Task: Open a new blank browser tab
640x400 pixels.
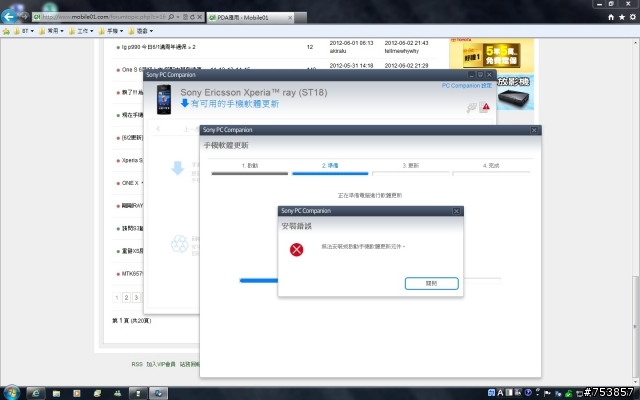Action: pyautogui.click(x=300, y=18)
